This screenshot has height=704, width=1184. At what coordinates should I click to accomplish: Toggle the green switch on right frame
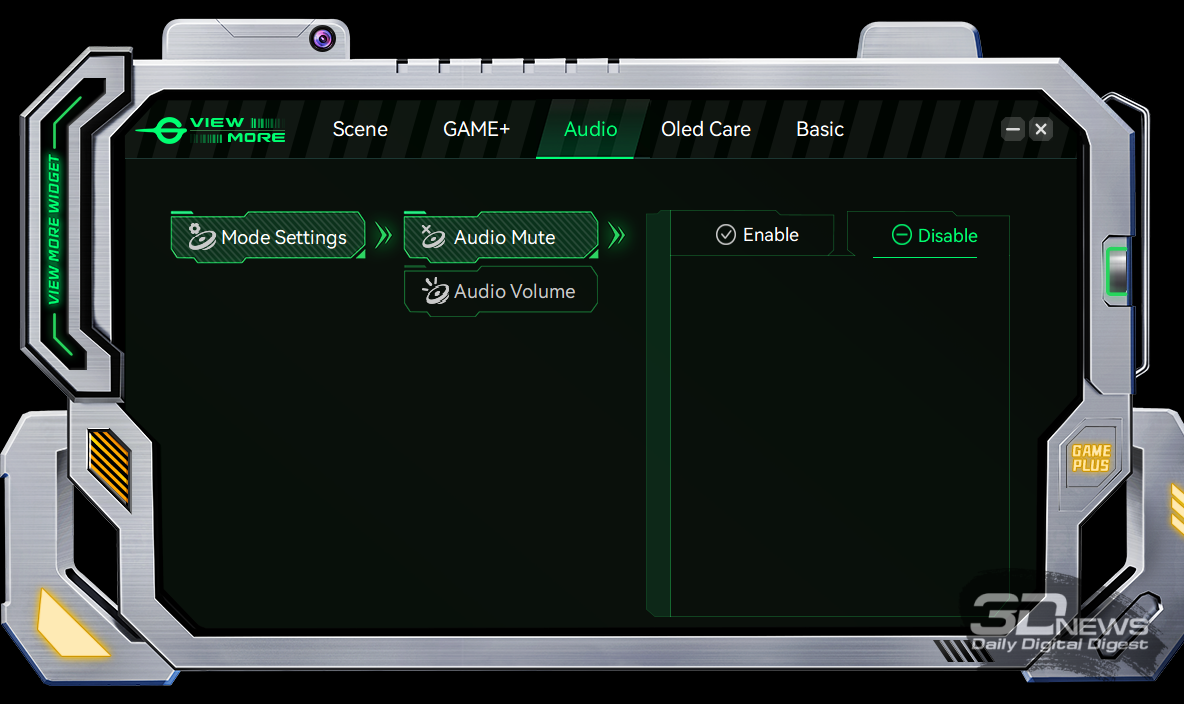point(1116,269)
